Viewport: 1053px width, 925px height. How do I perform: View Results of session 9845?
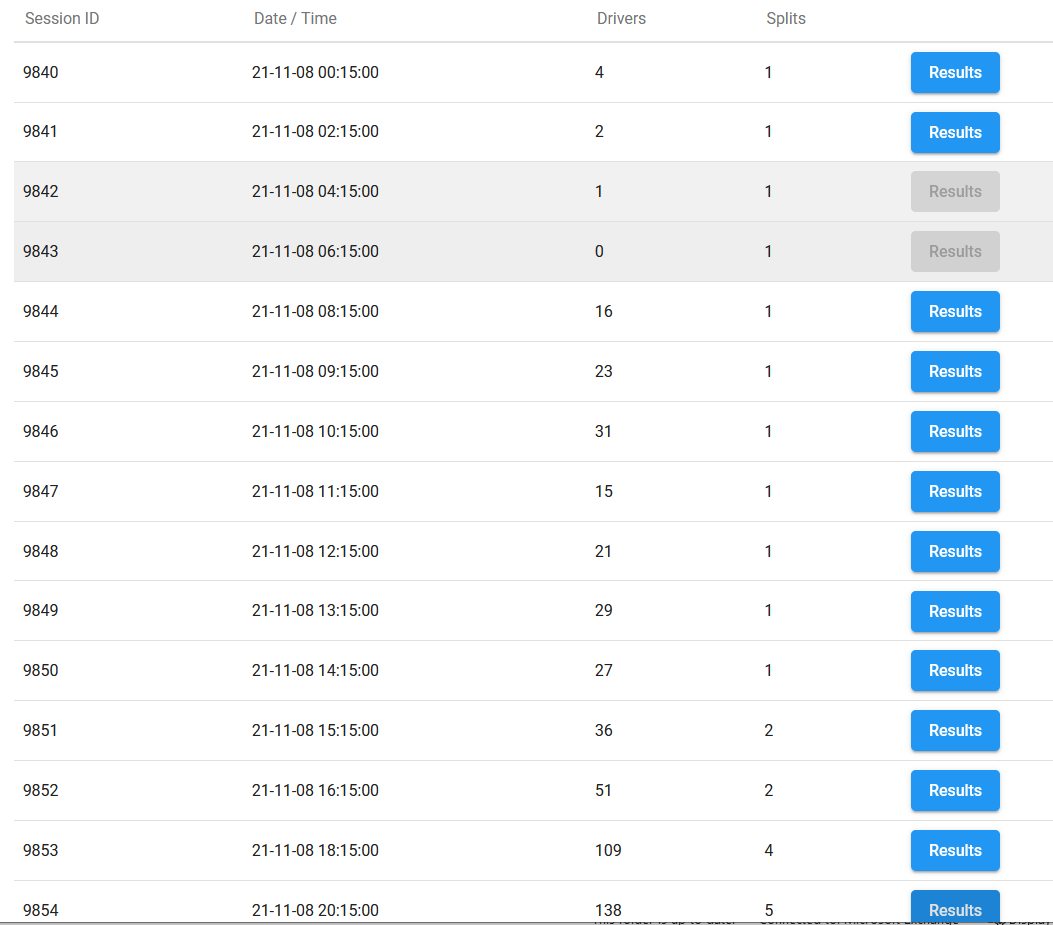tap(954, 372)
